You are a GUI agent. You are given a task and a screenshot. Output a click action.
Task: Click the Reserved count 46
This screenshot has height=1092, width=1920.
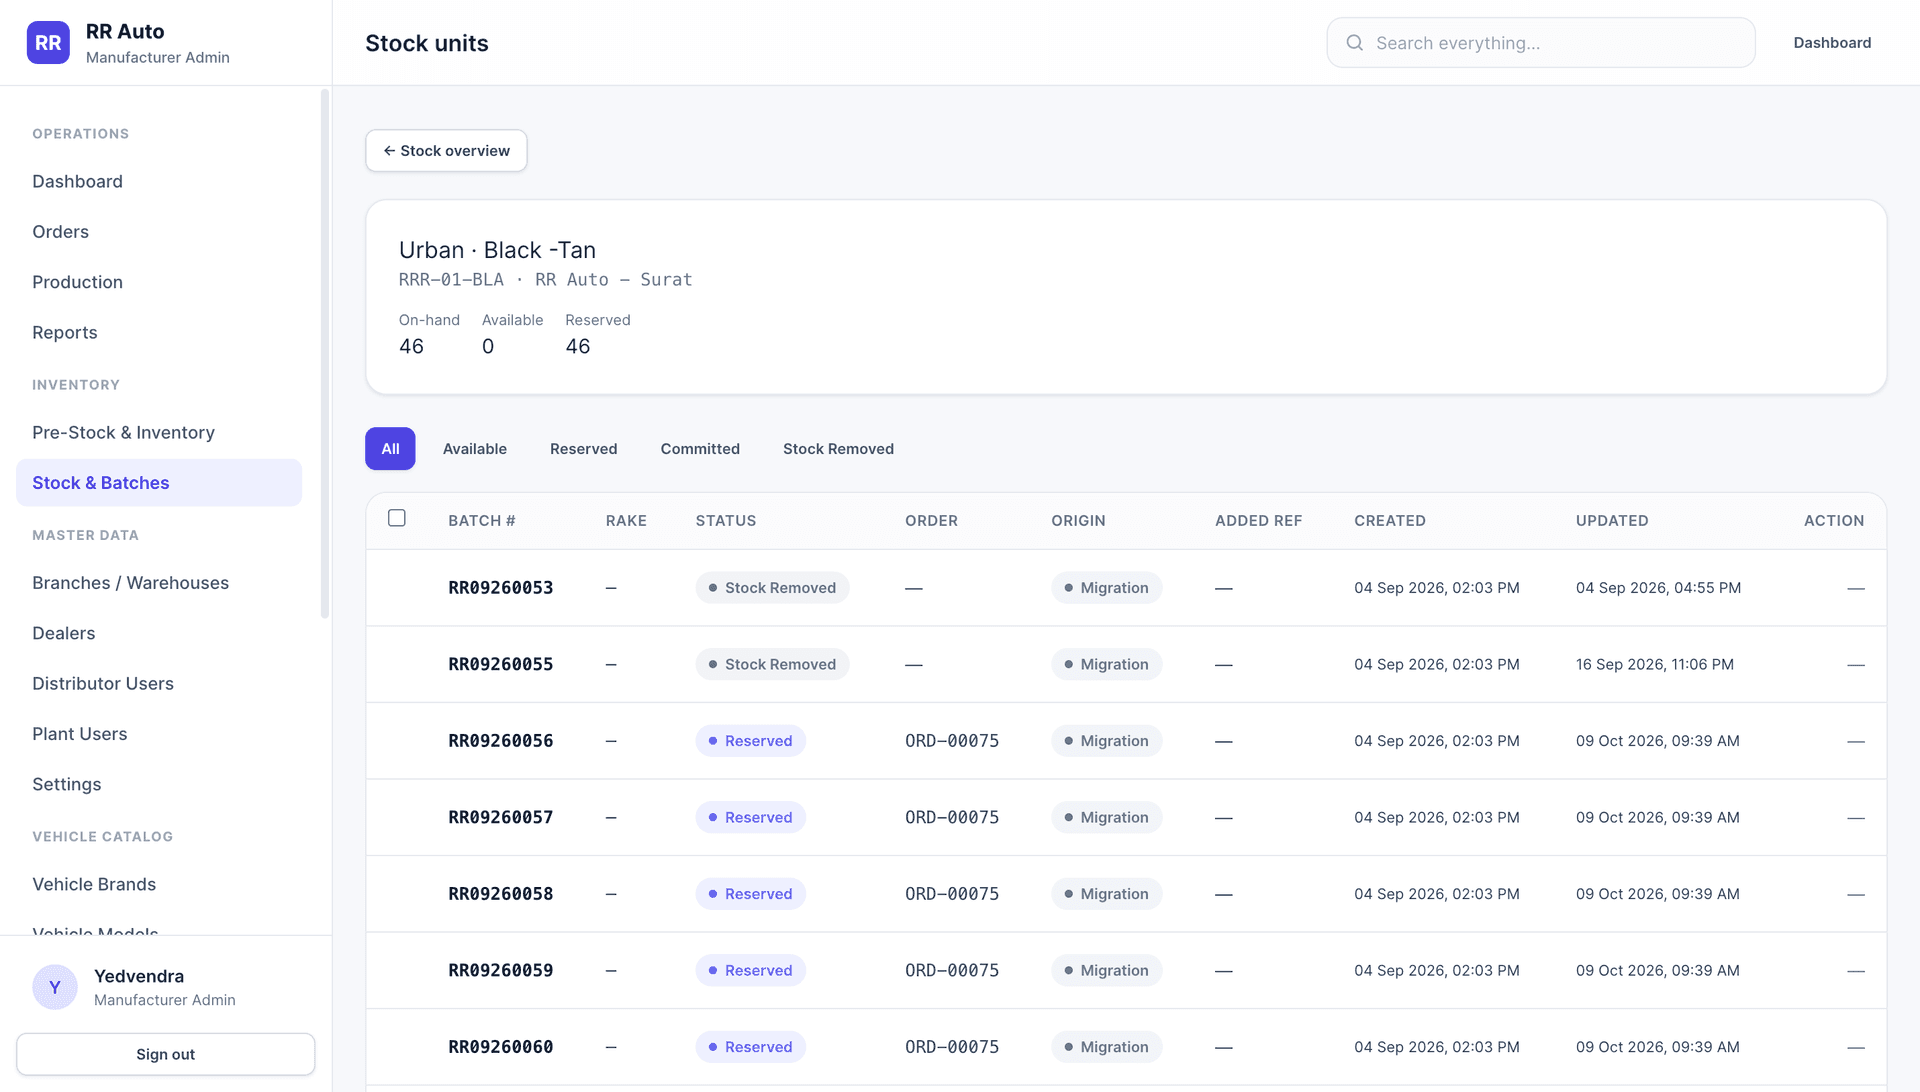(x=578, y=346)
